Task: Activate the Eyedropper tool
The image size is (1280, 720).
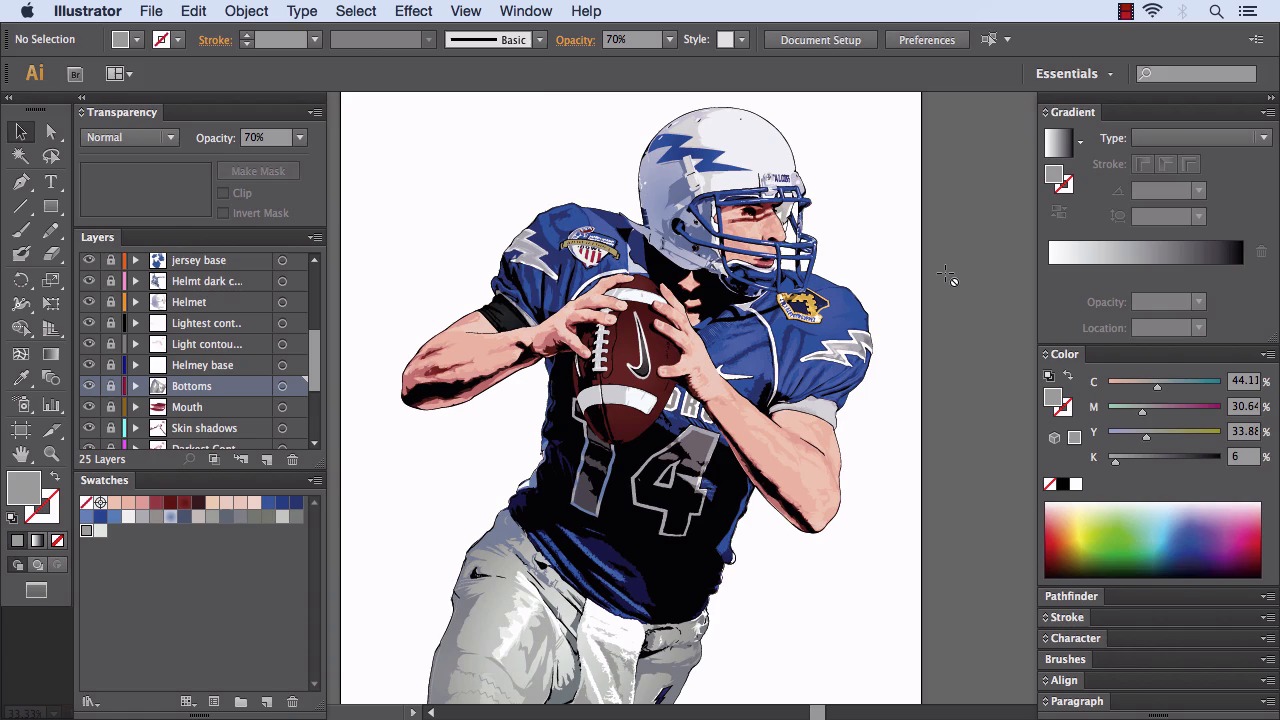Action: (21, 379)
